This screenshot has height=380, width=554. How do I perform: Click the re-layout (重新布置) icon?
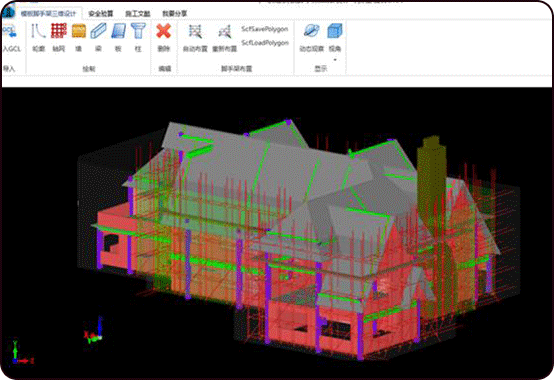(x=224, y=32)
